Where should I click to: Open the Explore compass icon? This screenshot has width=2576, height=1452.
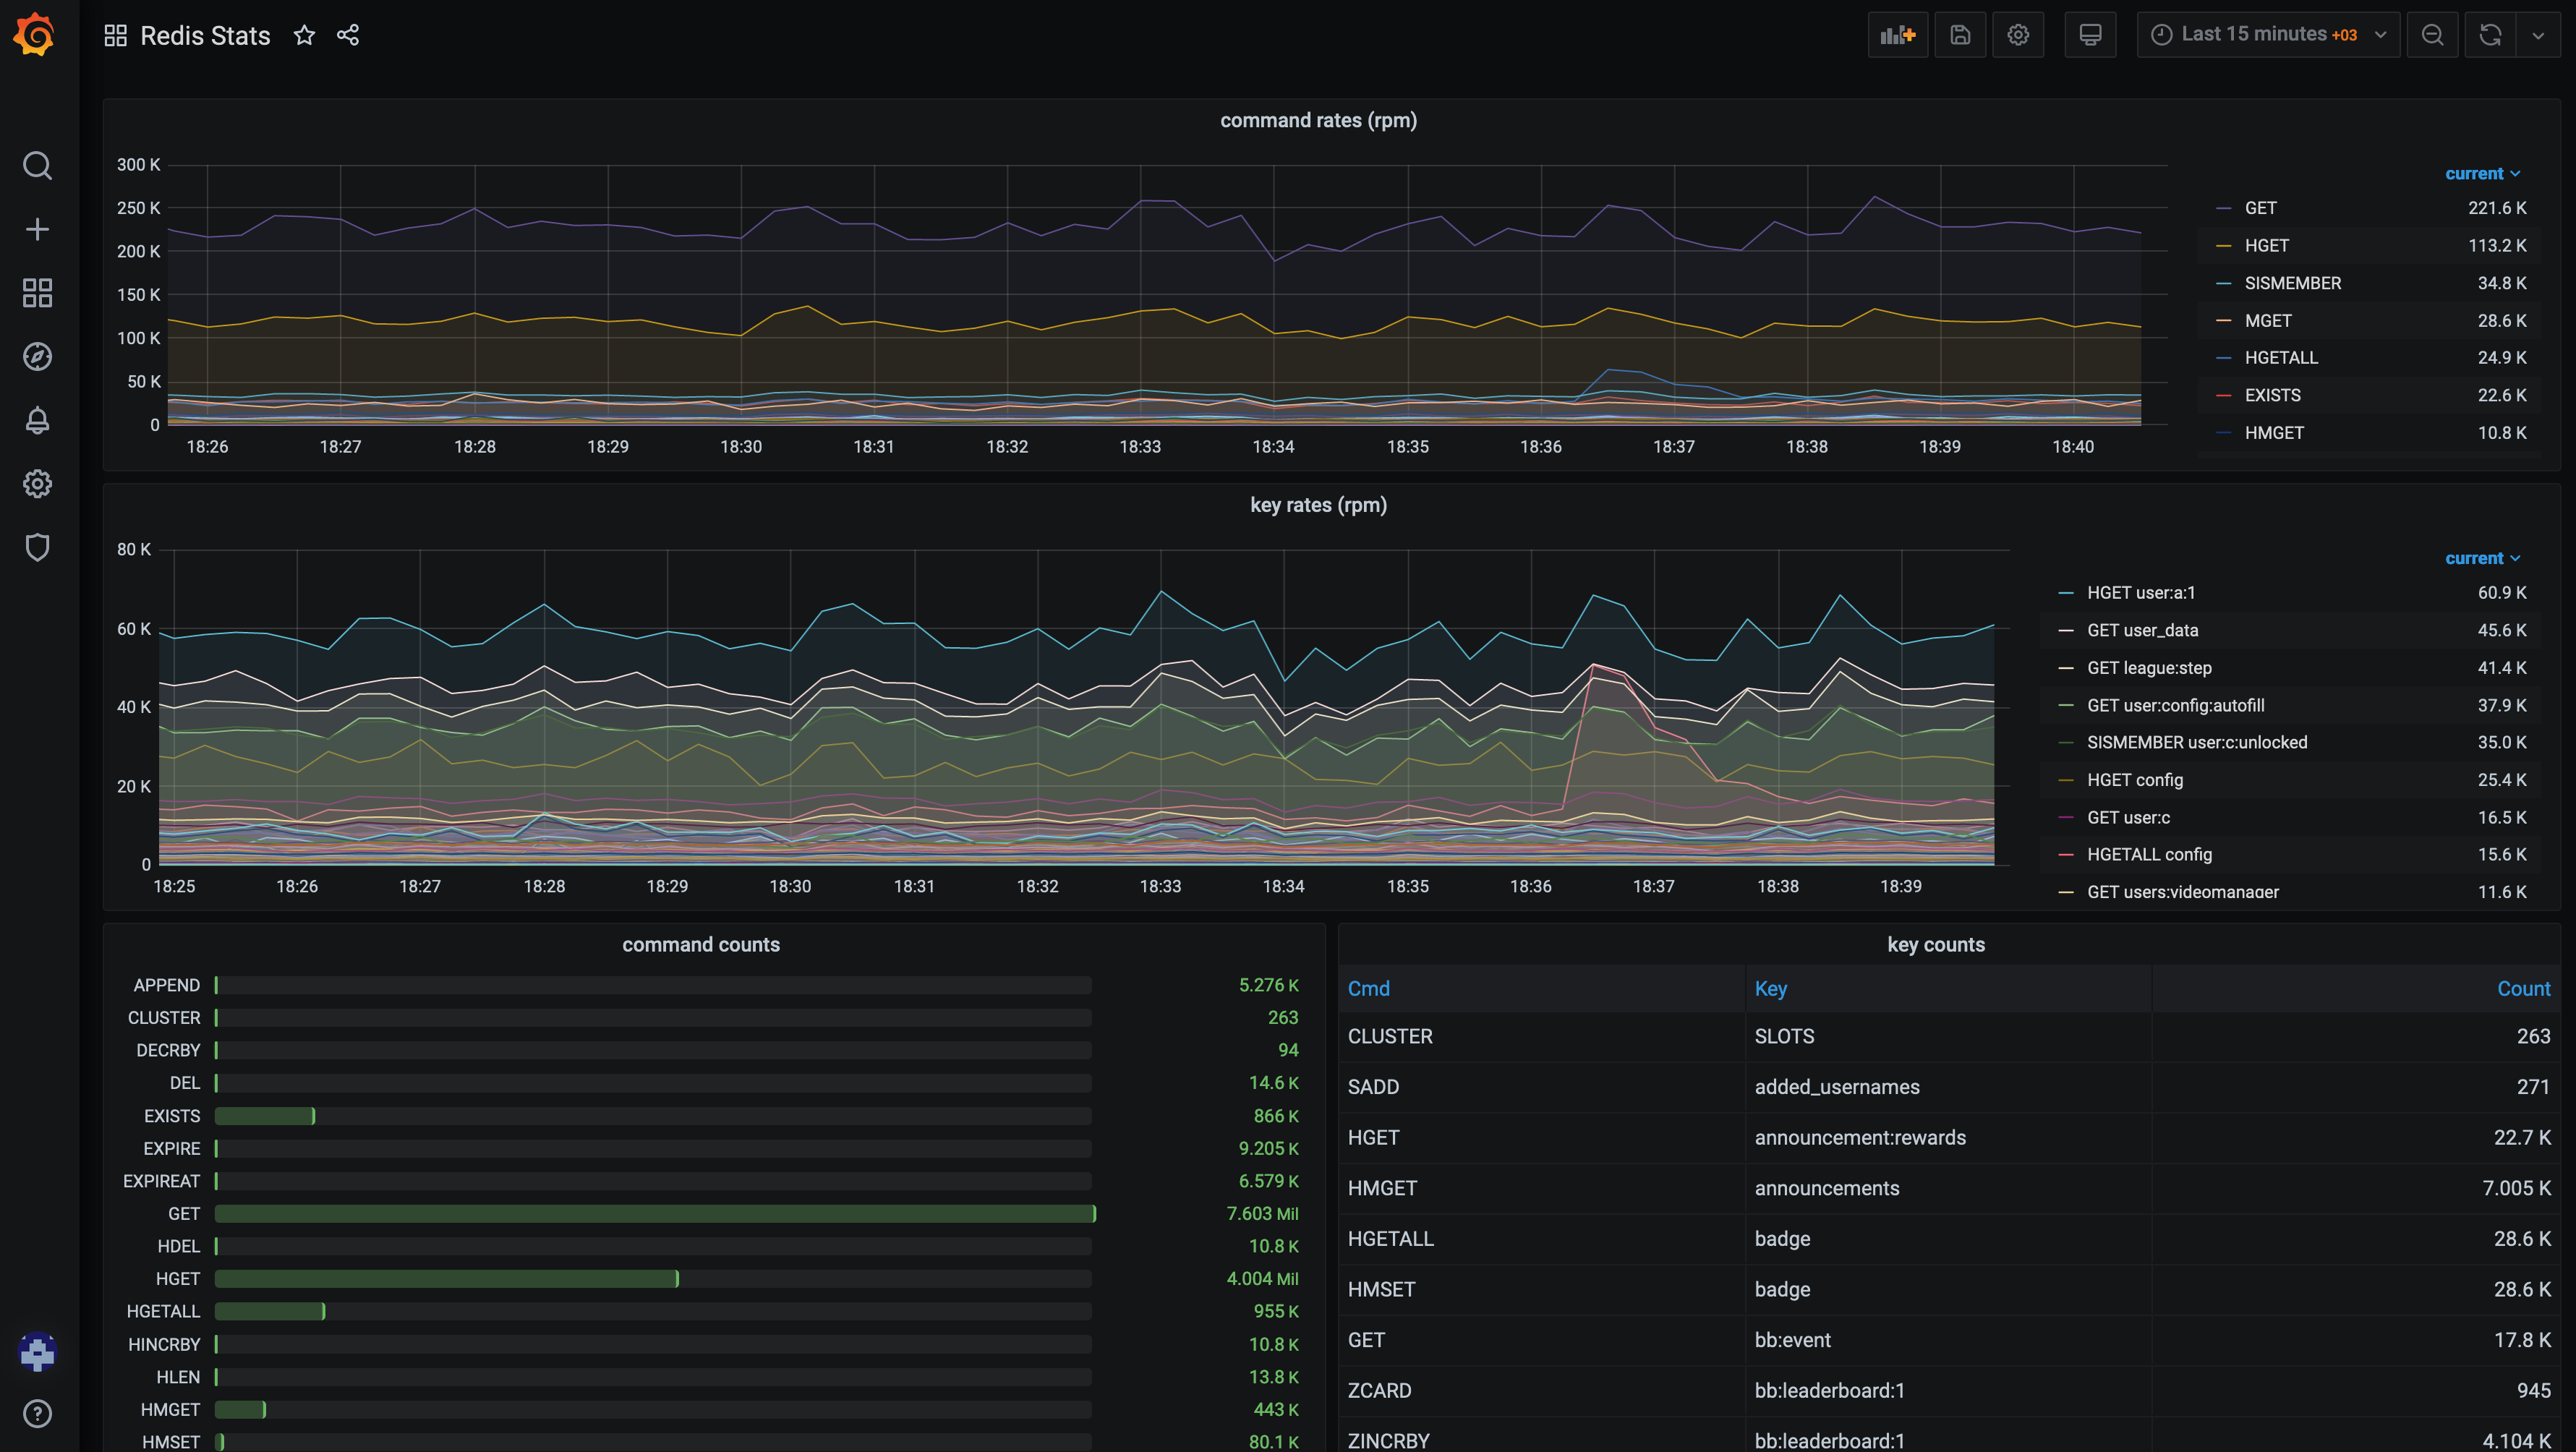(x=37, y=357)
